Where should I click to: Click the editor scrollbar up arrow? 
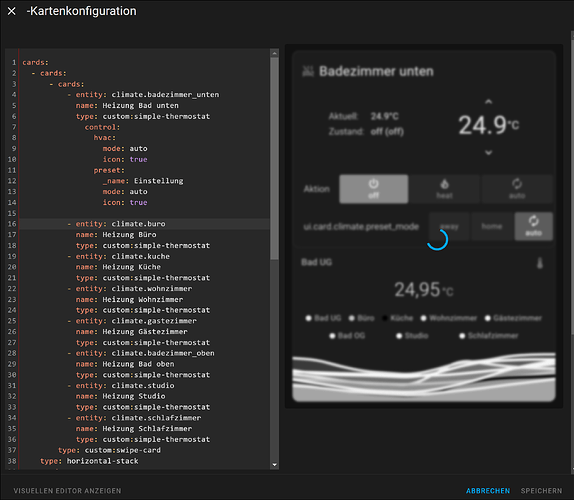click(x=274, y=53)
